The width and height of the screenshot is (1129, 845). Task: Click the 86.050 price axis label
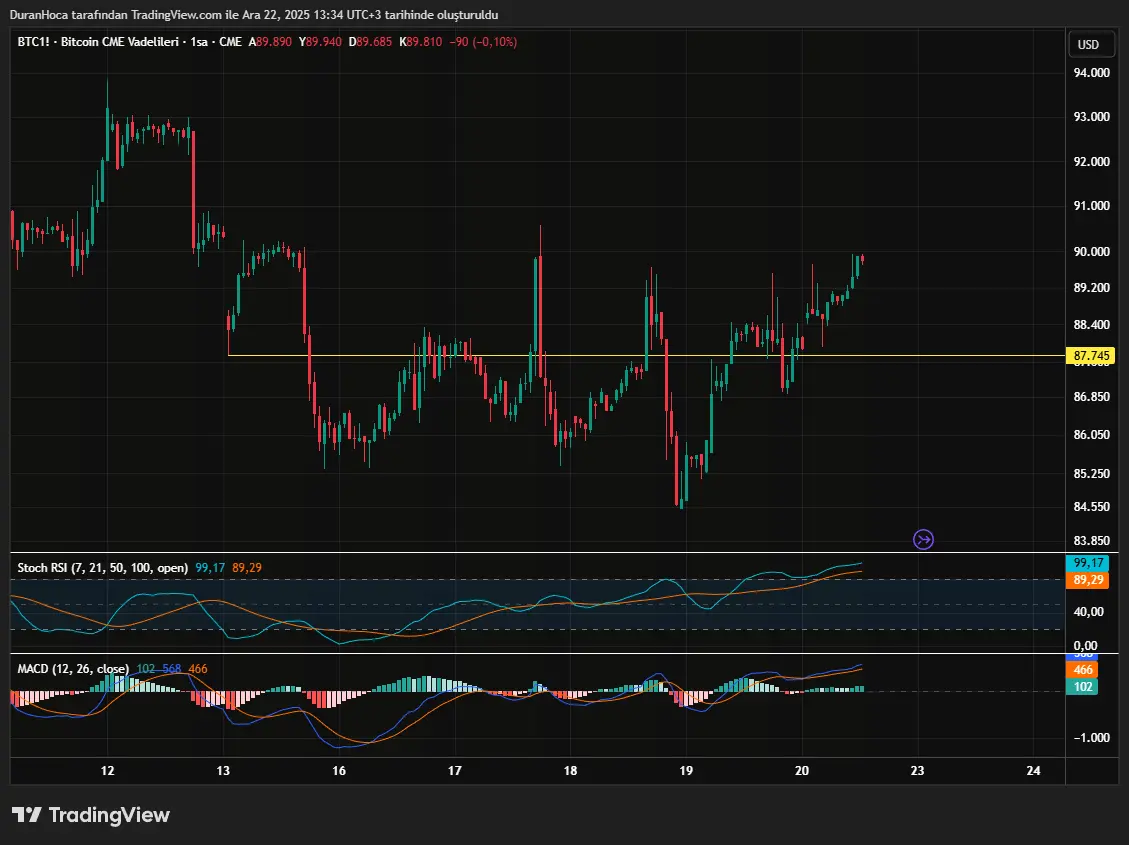coord(1091,435)
